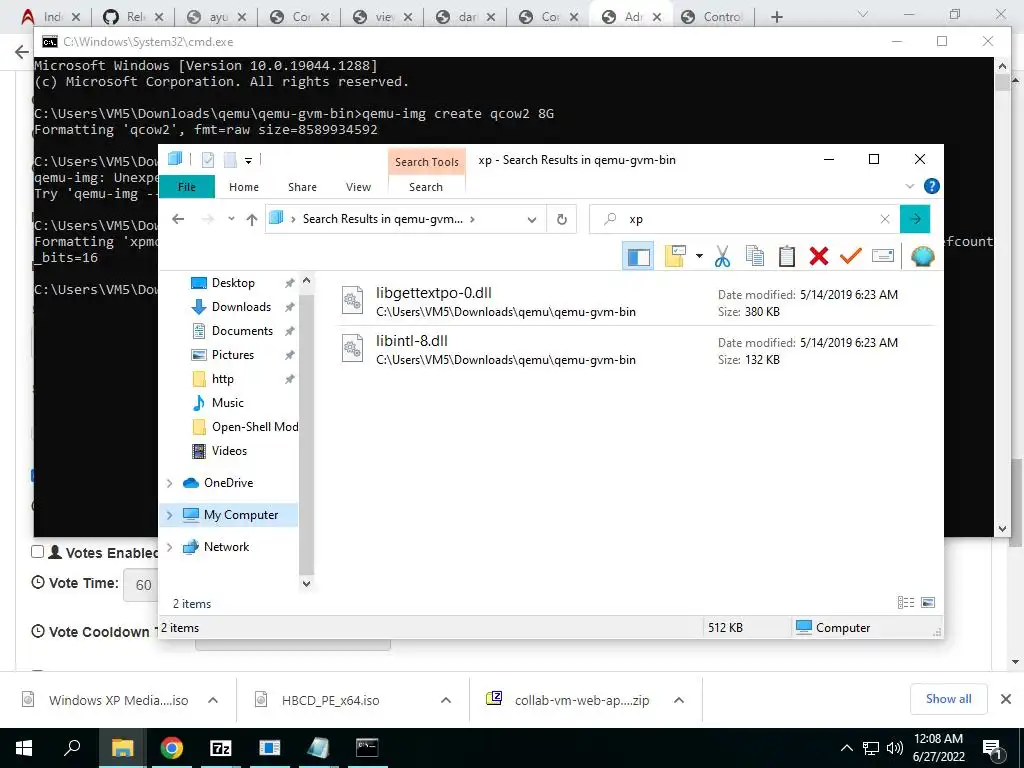The width and height of the screenshot is (1024, 768).
Task: Open the File tab in Explorer ribbon
Action: (x=187, y=187)
